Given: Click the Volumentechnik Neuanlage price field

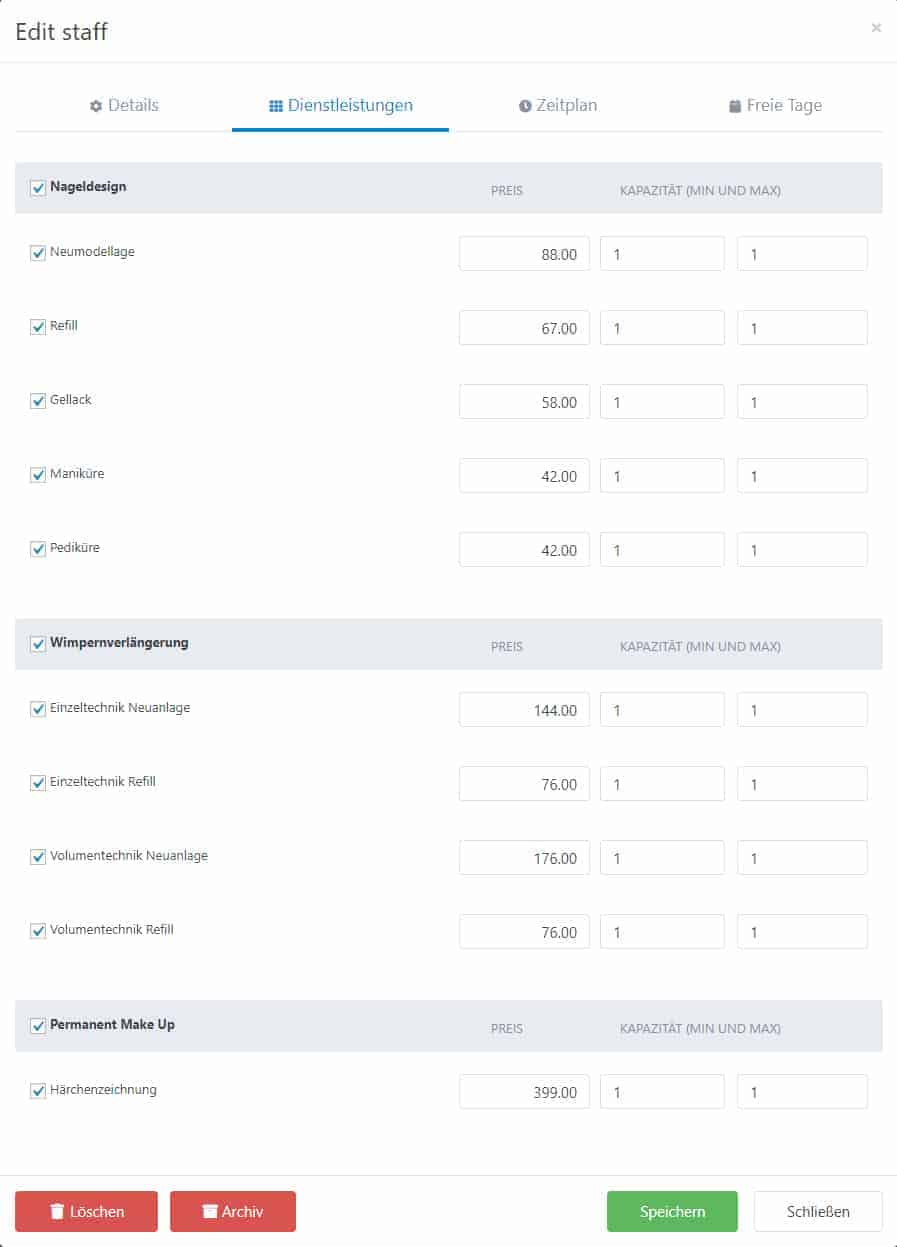Looking at the screenshot, I should point(524,858).
